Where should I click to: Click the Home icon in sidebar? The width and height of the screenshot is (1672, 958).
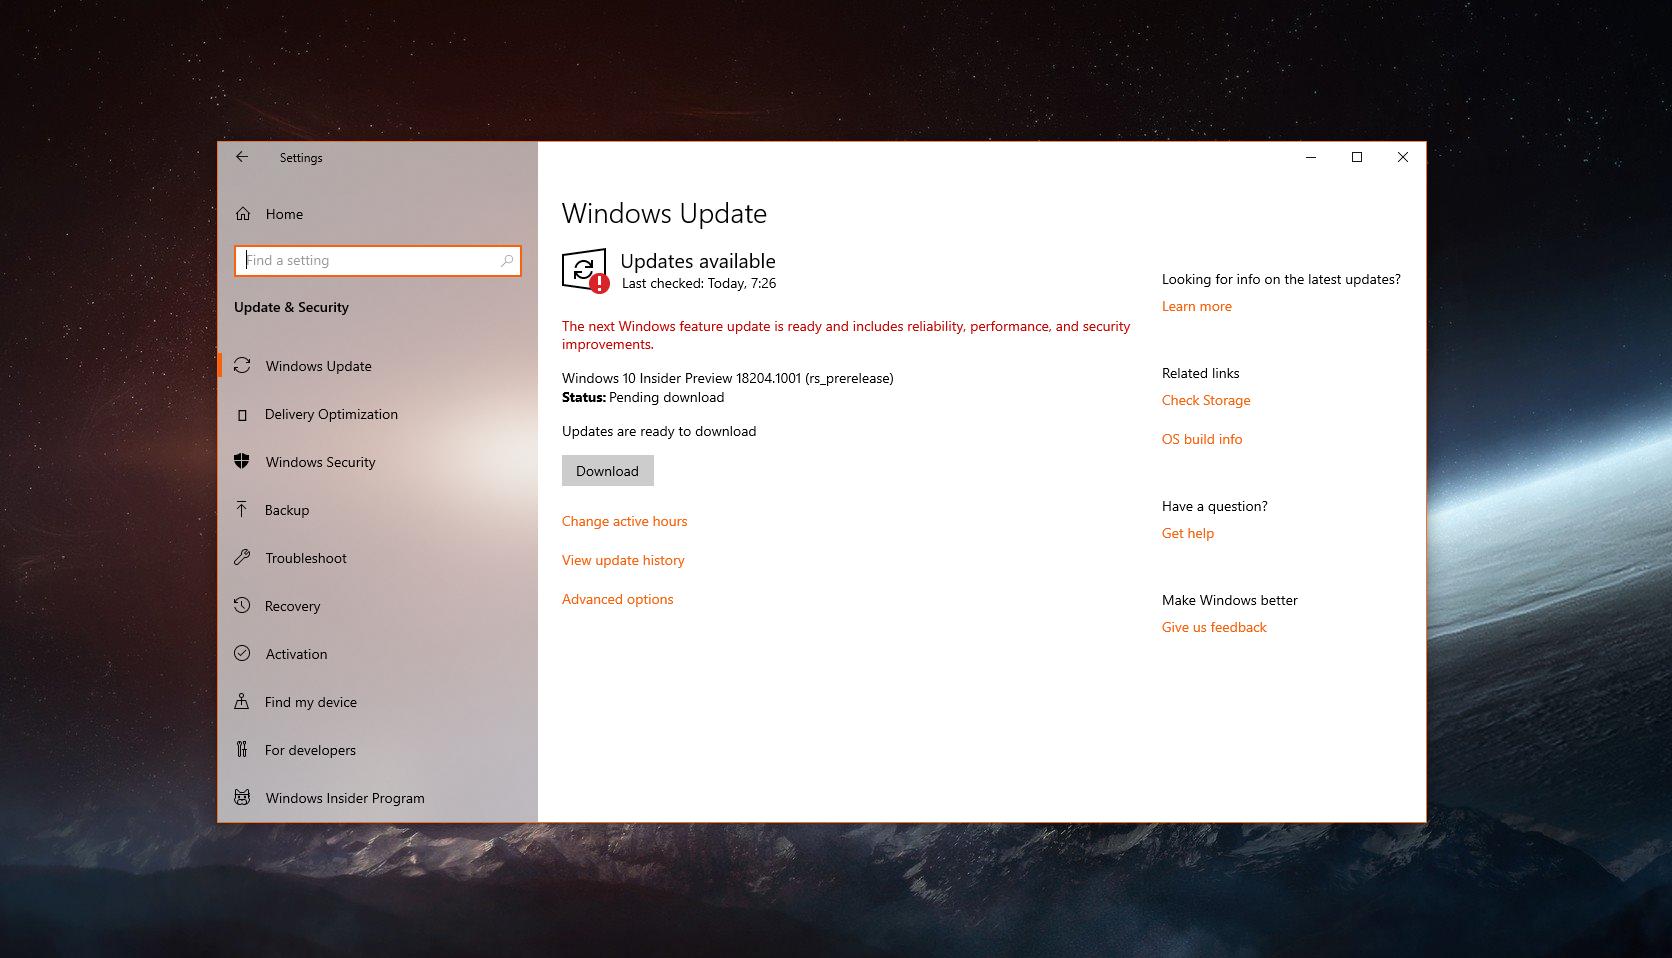[x=243, y=214]
